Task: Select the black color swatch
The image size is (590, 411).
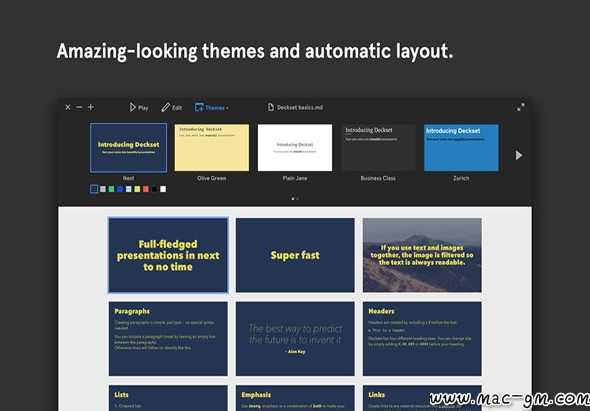Action: point(154,189)
